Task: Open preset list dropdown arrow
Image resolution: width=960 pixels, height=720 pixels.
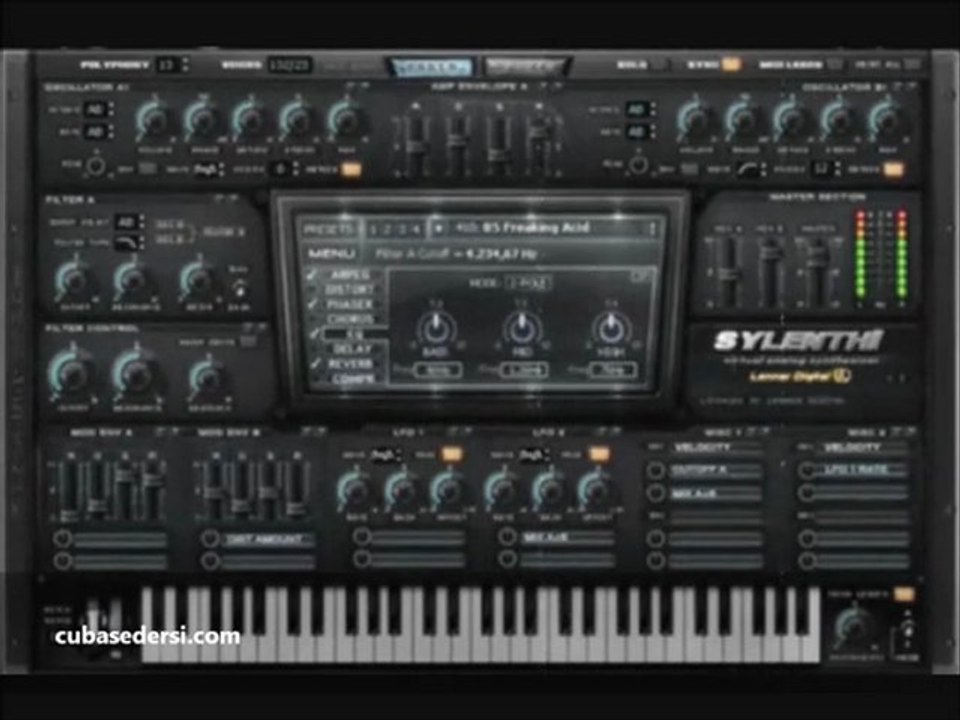Action: point(438,228)
